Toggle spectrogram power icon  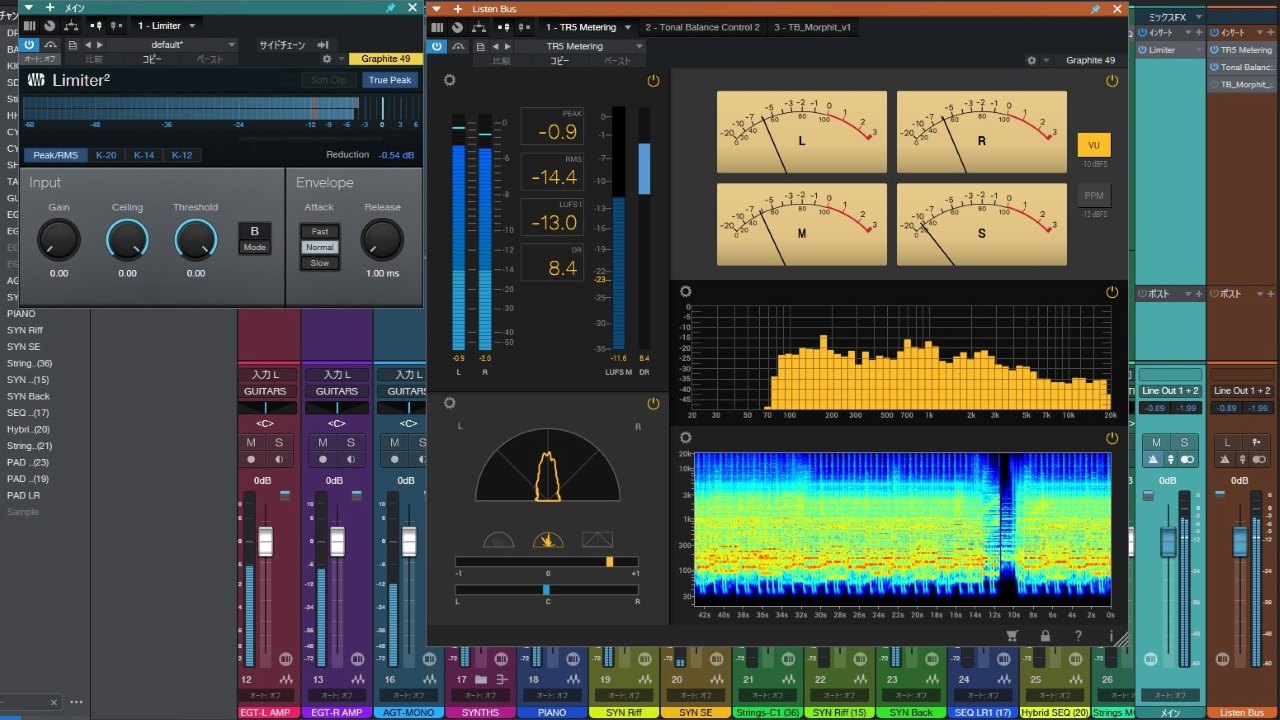1112,437
